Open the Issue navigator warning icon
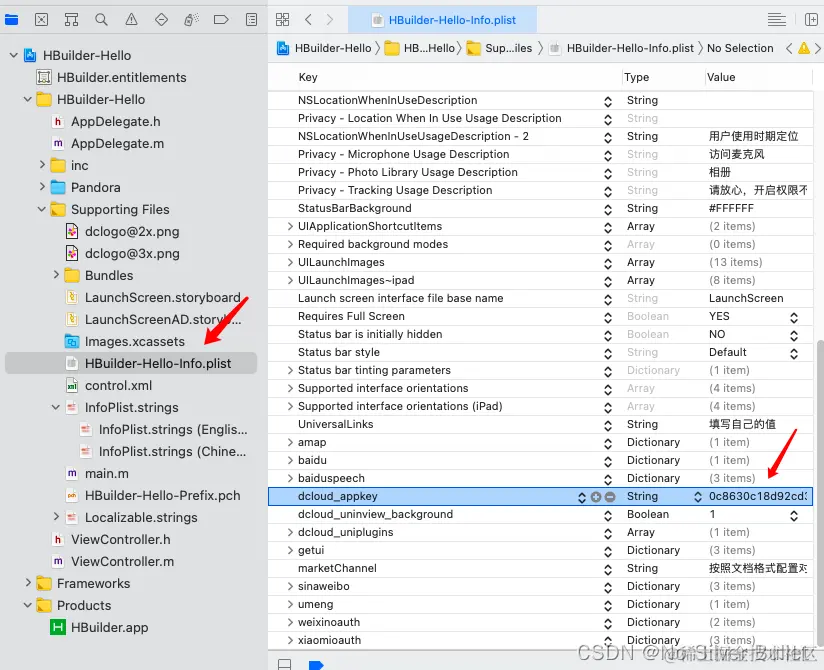The image size is (824, 670). (x=131, y=20)
